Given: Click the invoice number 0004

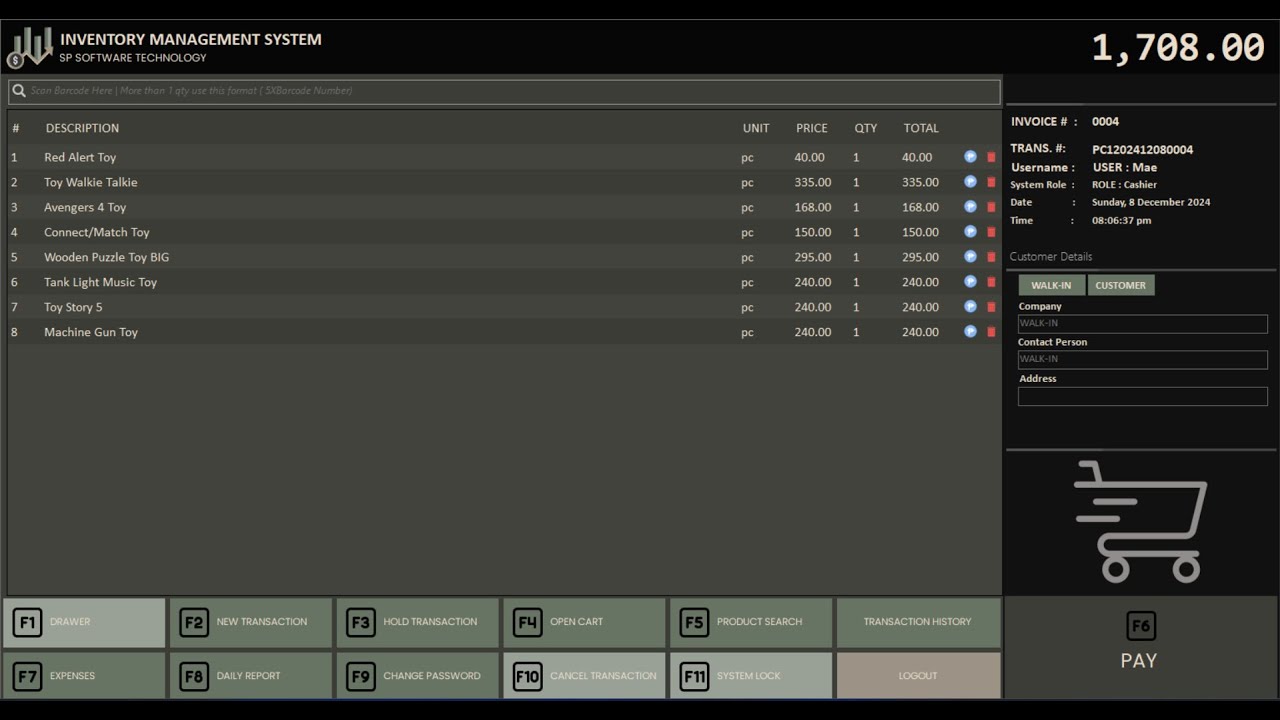Looking at the screenshot, I should 1105,122.
